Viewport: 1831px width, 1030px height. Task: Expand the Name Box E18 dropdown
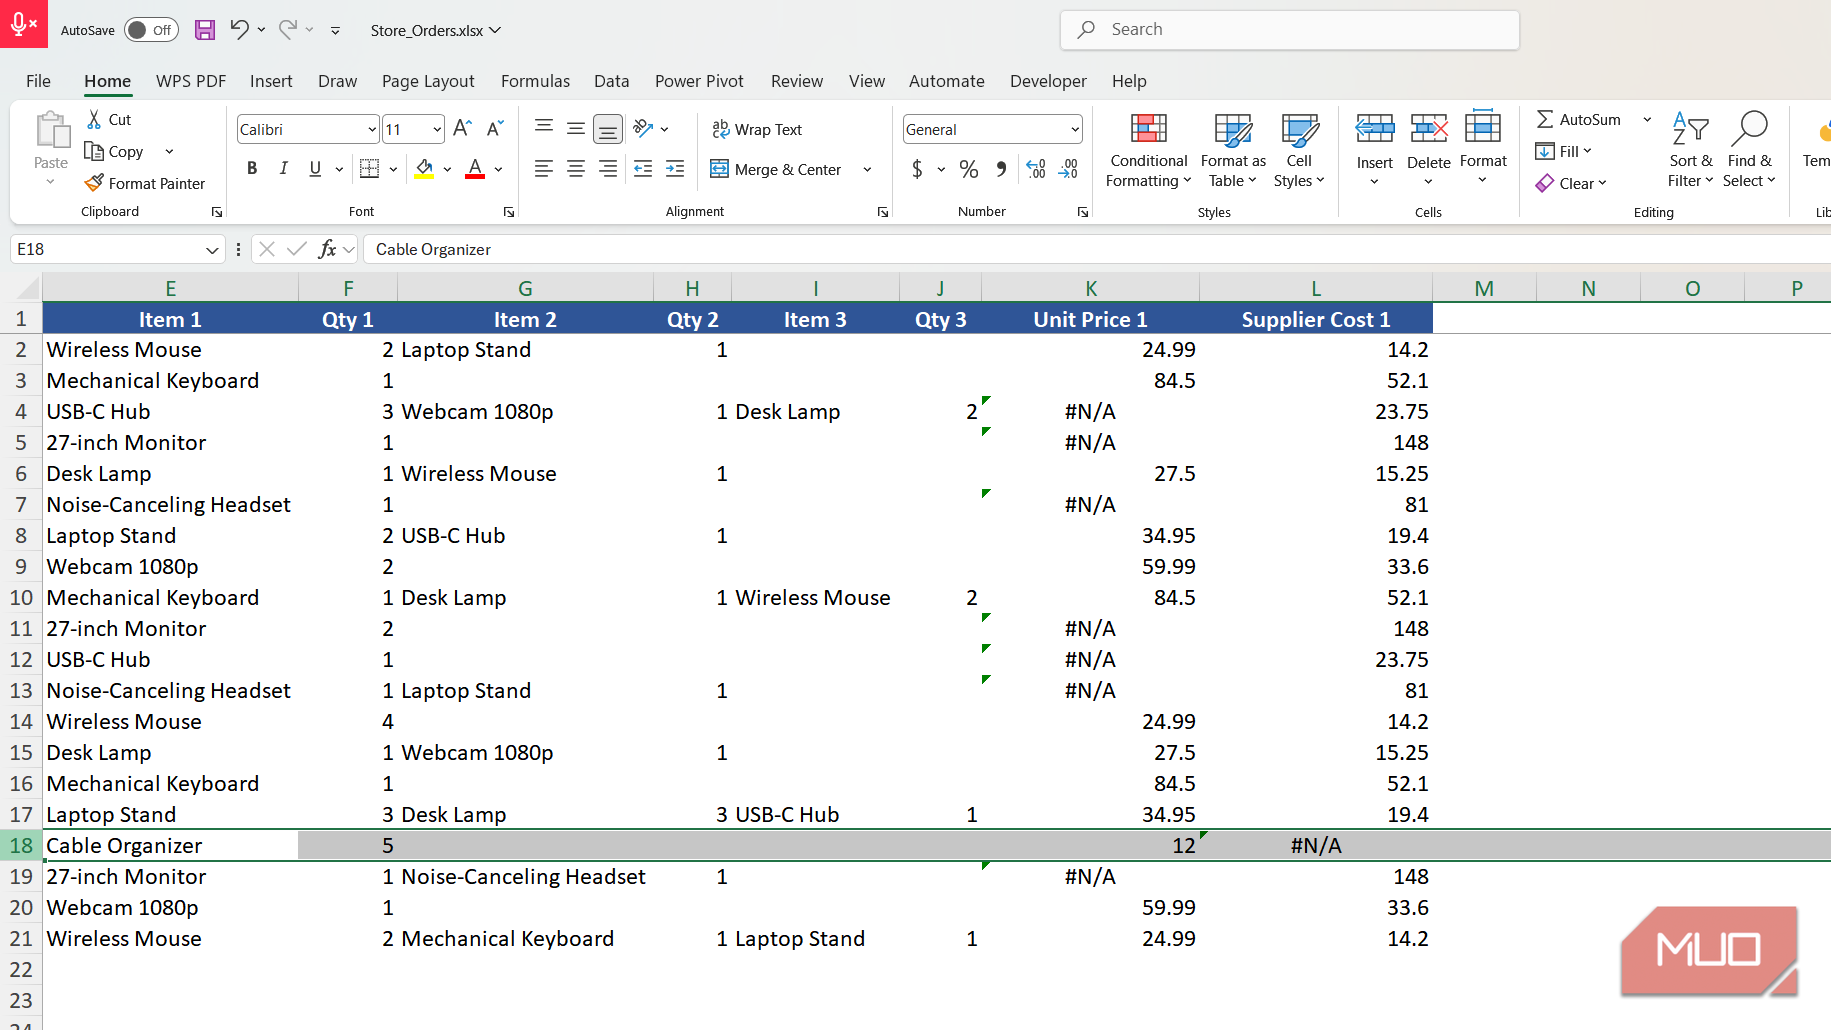(x=212, y=250)
